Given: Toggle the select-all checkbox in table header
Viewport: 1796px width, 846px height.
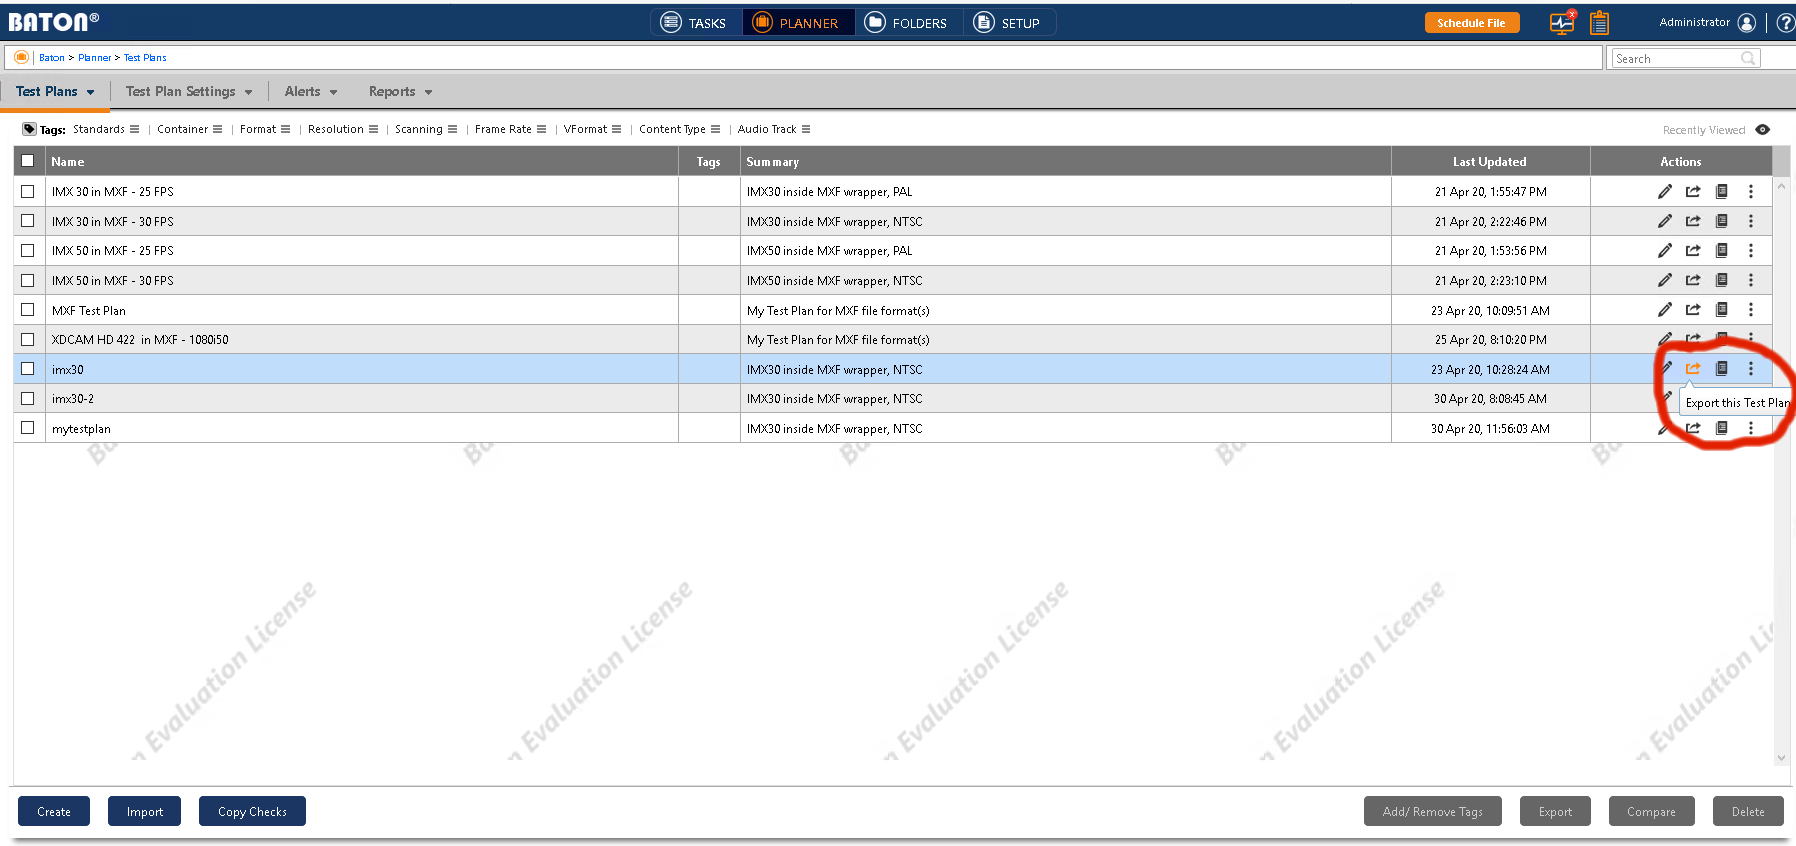Looking at the screenshot, I should pos(28,161).
